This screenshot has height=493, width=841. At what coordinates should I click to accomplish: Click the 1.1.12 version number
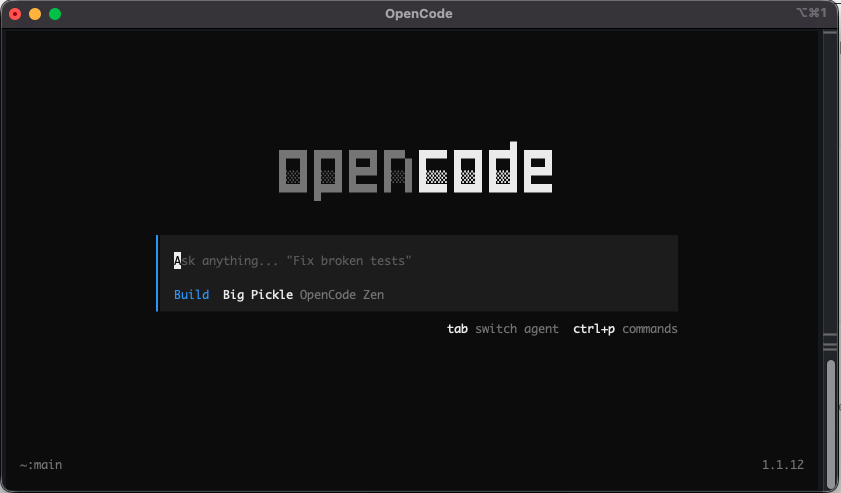click(x=783, y=465)
